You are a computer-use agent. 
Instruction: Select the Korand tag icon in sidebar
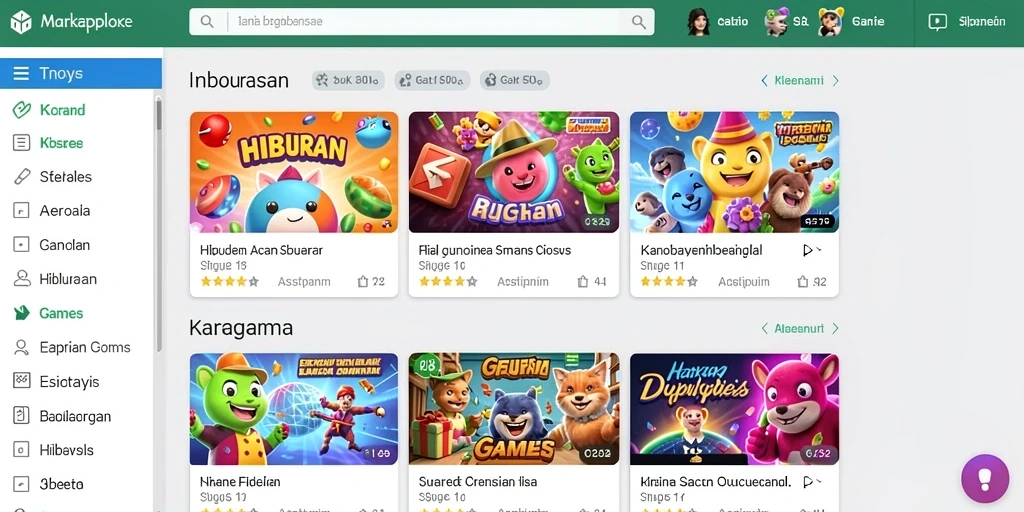click(x=22, y=110)
